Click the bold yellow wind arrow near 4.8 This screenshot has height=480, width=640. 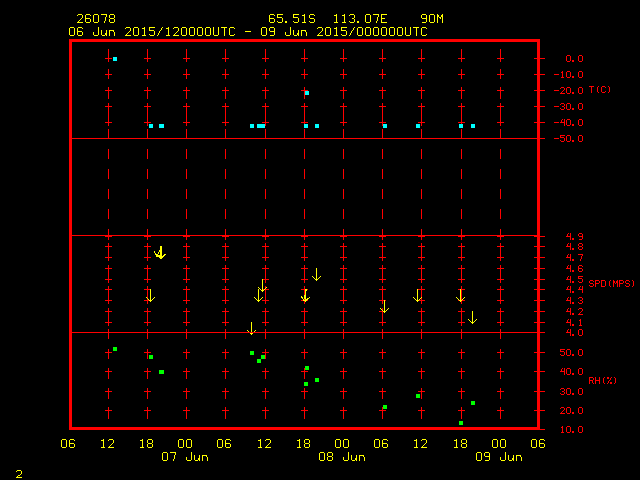(160, 252)
